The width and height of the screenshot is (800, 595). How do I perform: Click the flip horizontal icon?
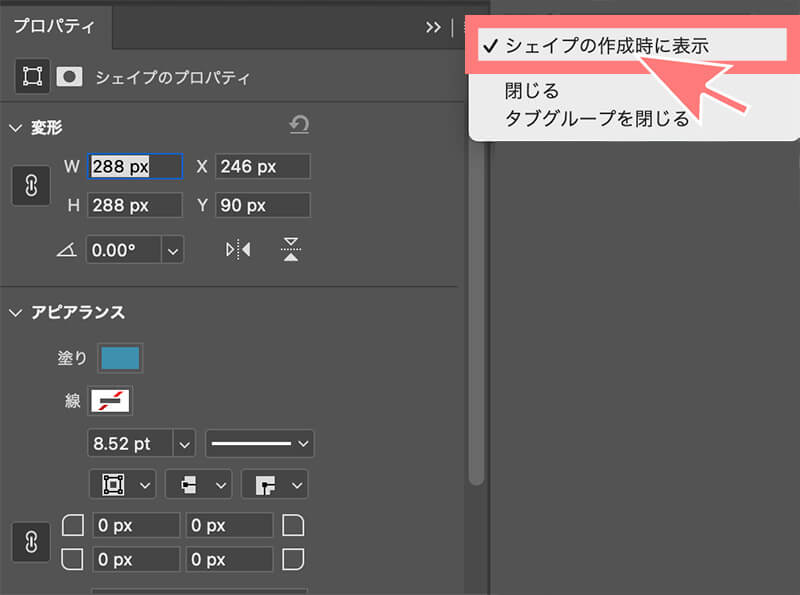coord(238,250)
